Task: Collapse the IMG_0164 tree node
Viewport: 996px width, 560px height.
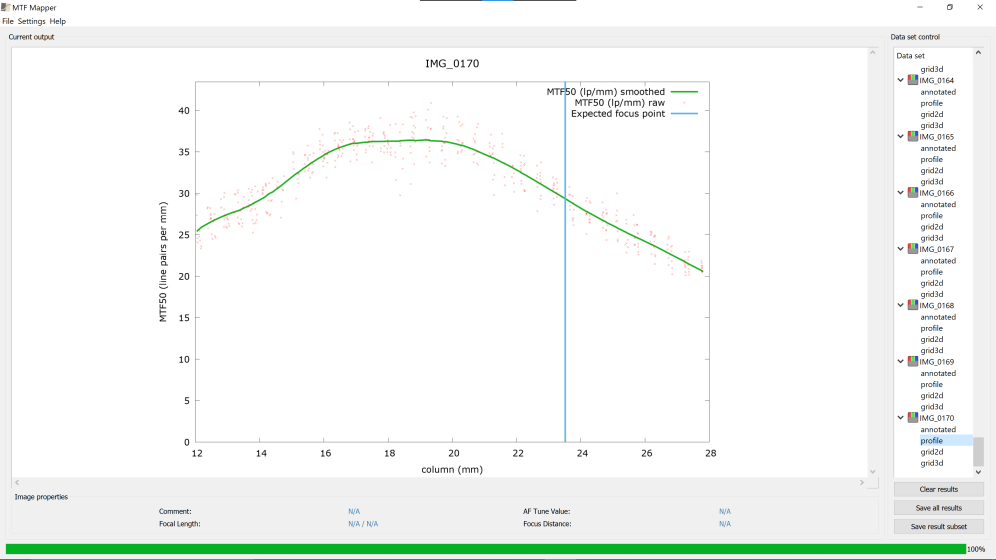Action: tap(901, 80)
